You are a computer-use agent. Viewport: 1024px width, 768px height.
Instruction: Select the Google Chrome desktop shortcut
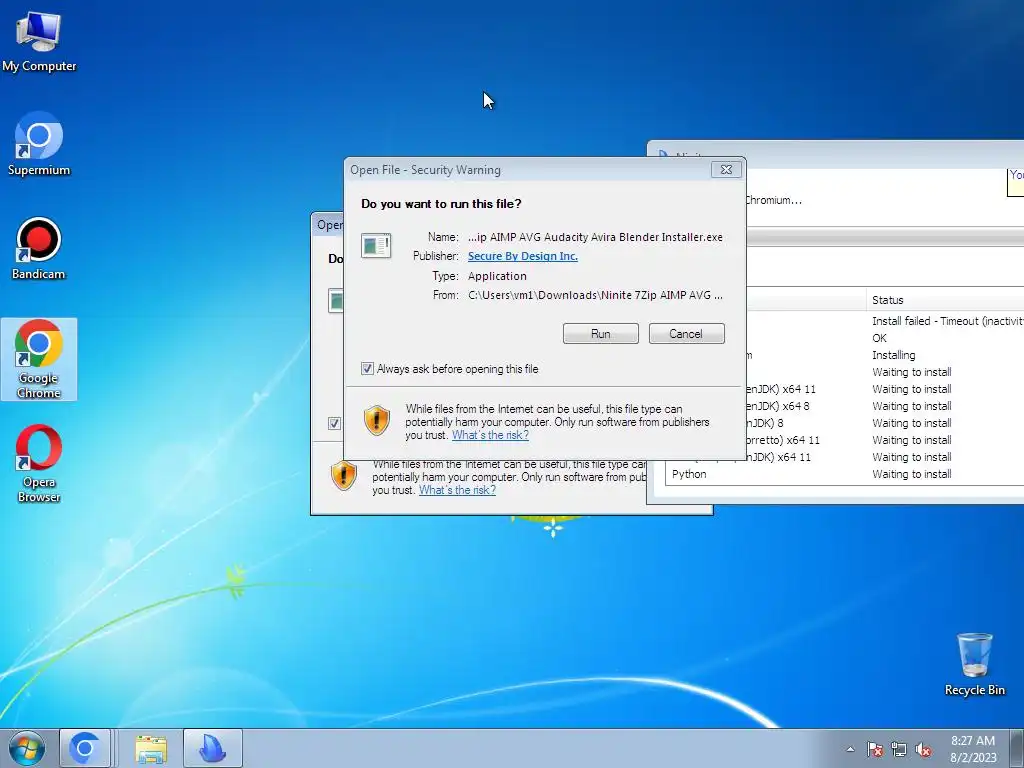(x=39, y=359)
